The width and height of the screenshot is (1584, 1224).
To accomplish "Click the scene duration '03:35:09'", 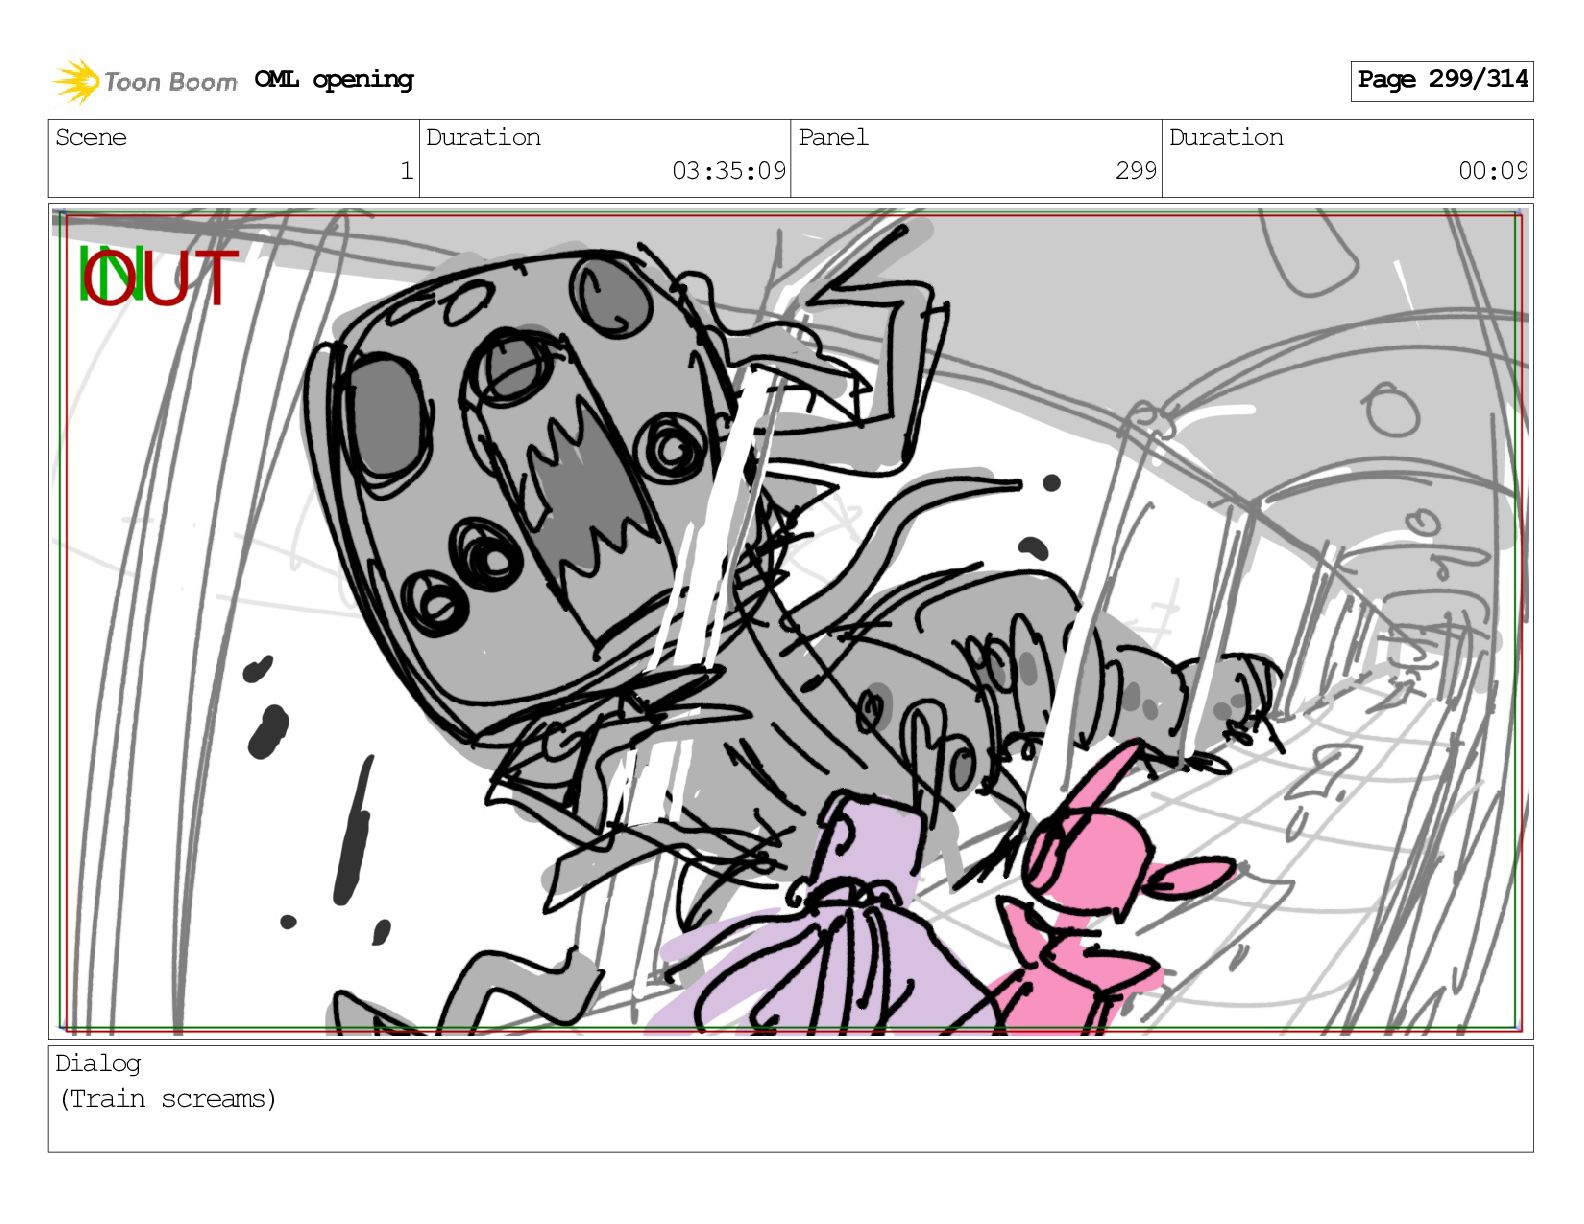I will [729, 171].
